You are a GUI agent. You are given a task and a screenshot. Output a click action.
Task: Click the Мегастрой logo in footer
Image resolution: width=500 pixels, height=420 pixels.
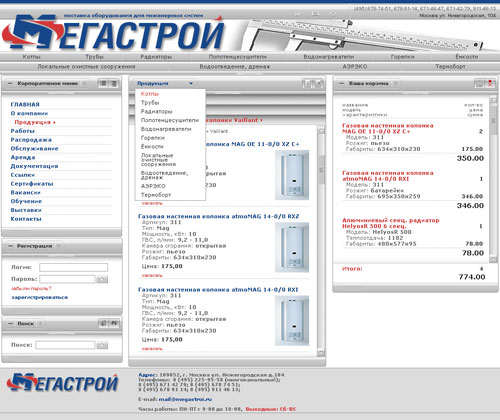[62, 382]
